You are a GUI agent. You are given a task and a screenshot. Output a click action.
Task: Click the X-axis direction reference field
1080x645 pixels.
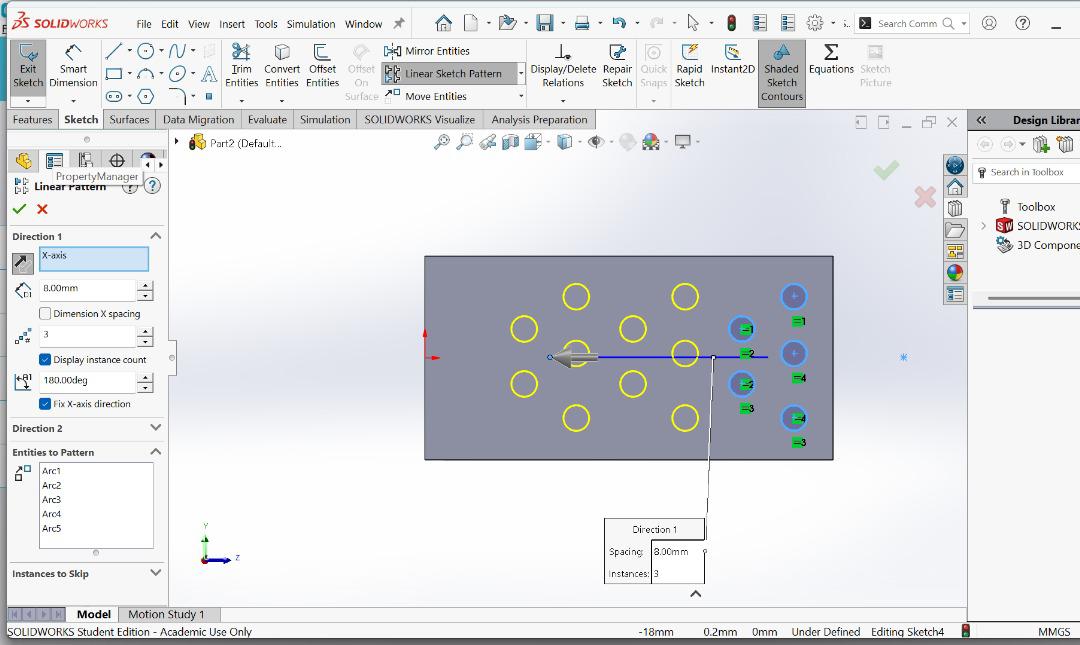pyautogui.click(x=94, y=258)
